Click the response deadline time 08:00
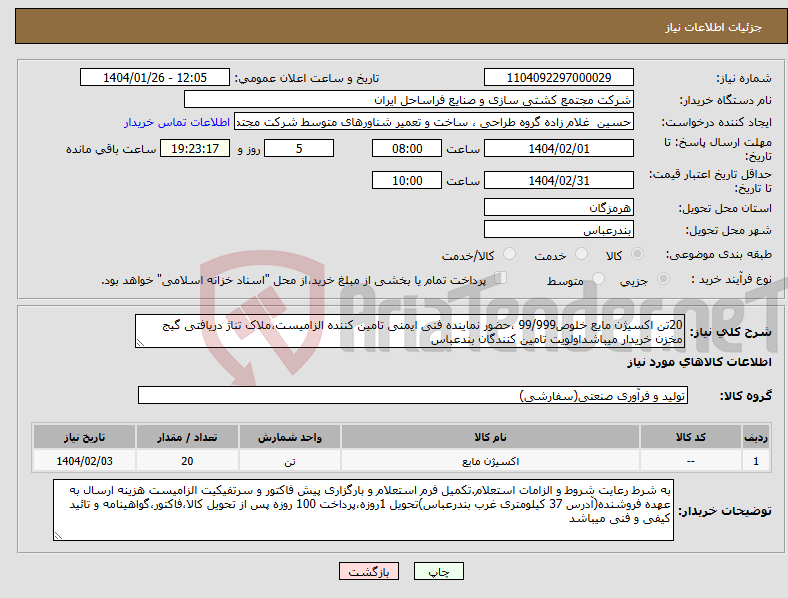788x598 pixels. 407,148
